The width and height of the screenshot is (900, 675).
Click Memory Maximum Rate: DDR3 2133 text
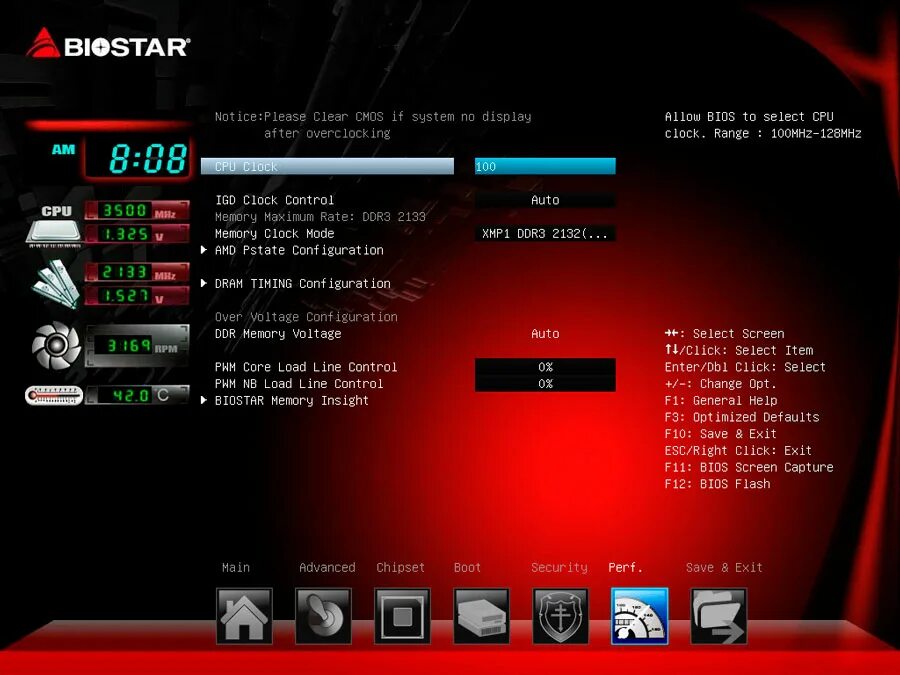320,217
